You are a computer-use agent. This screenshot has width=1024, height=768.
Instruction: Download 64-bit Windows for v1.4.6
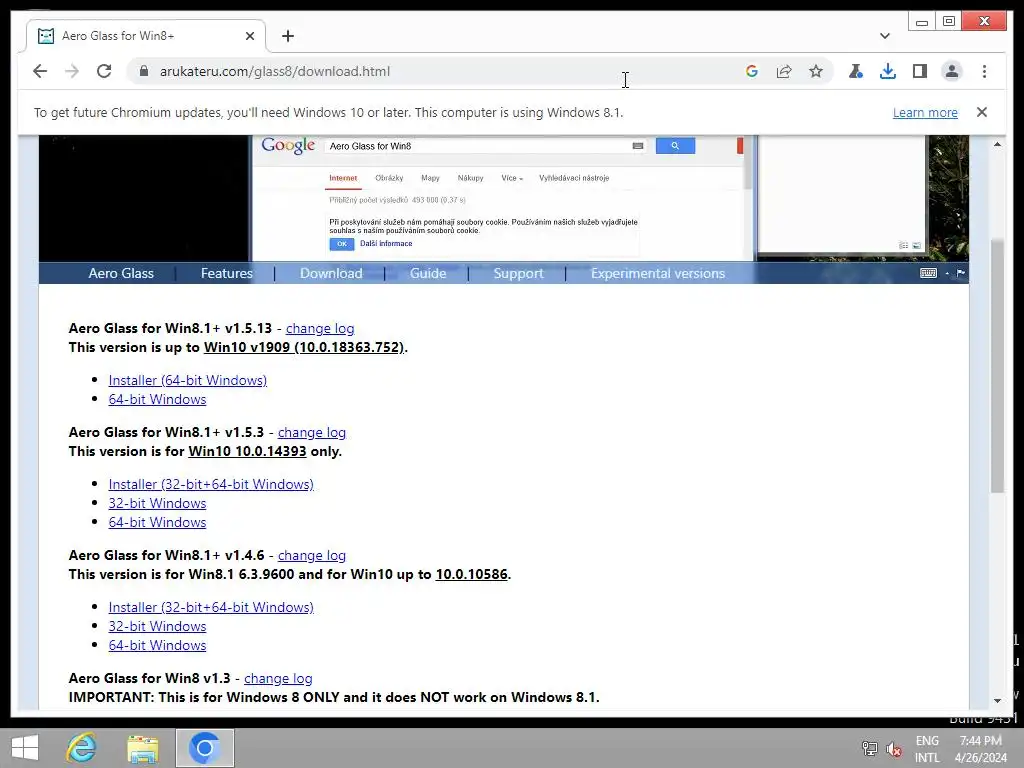coord(157,645)
